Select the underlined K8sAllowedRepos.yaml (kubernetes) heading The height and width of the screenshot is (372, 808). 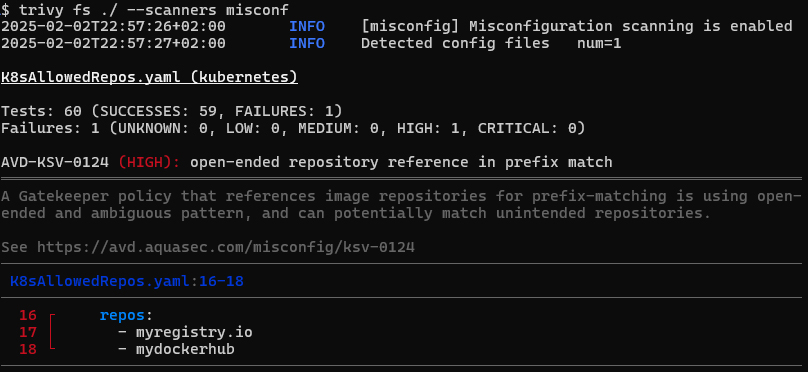(149, 77)
